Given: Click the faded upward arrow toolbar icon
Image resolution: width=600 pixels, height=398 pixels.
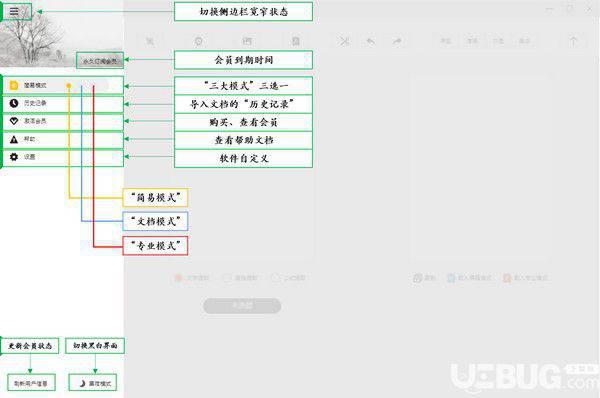Looking at the screenshot, I should tap(573, 41).
